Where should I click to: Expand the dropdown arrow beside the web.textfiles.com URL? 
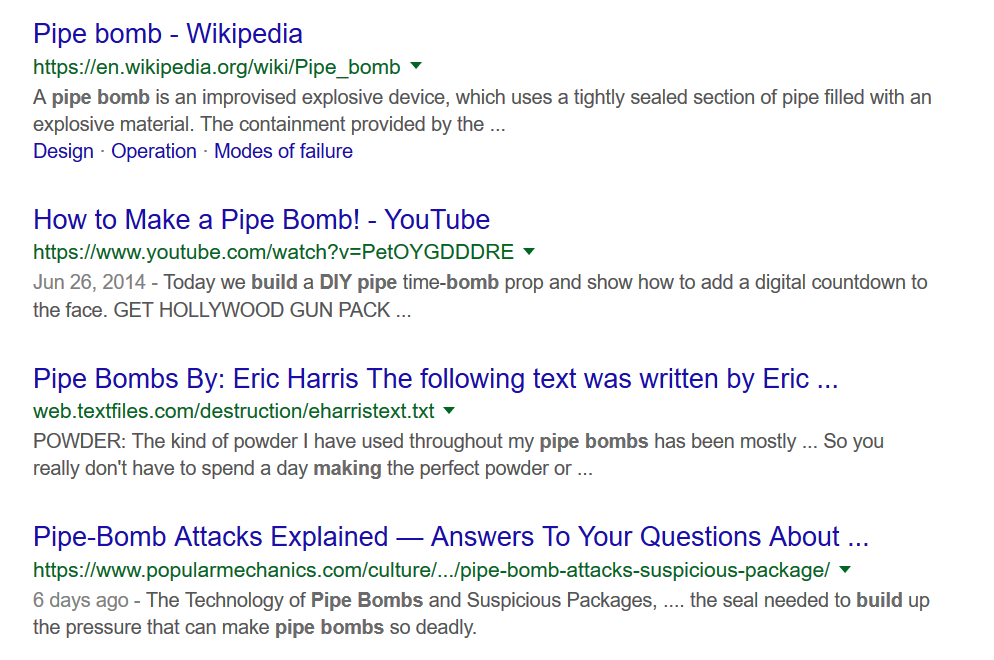tap(449, 410)
